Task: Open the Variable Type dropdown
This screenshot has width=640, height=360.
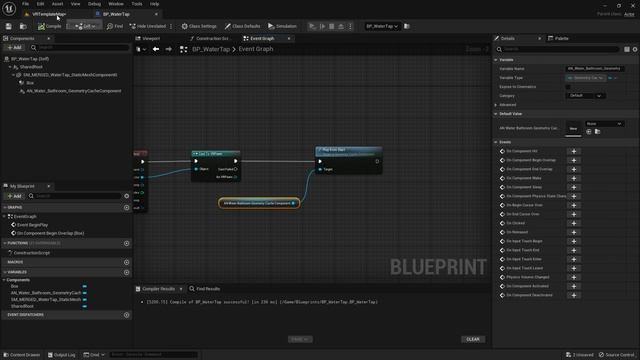Action: pos(585,78)
